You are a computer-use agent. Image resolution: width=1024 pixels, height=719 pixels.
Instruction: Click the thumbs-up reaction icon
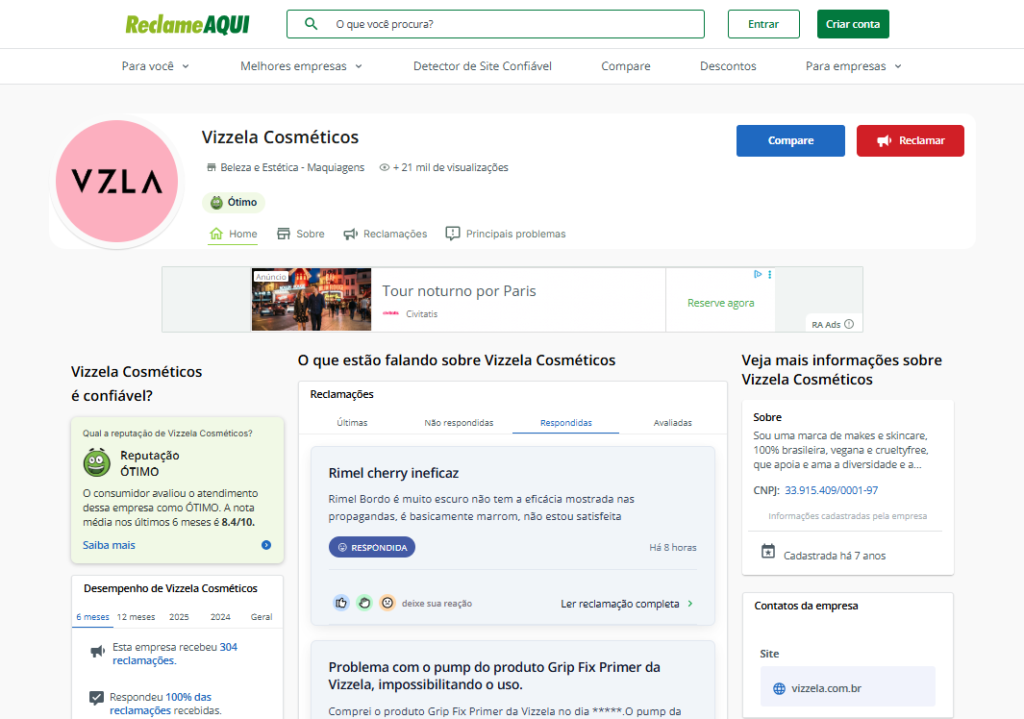341,603
